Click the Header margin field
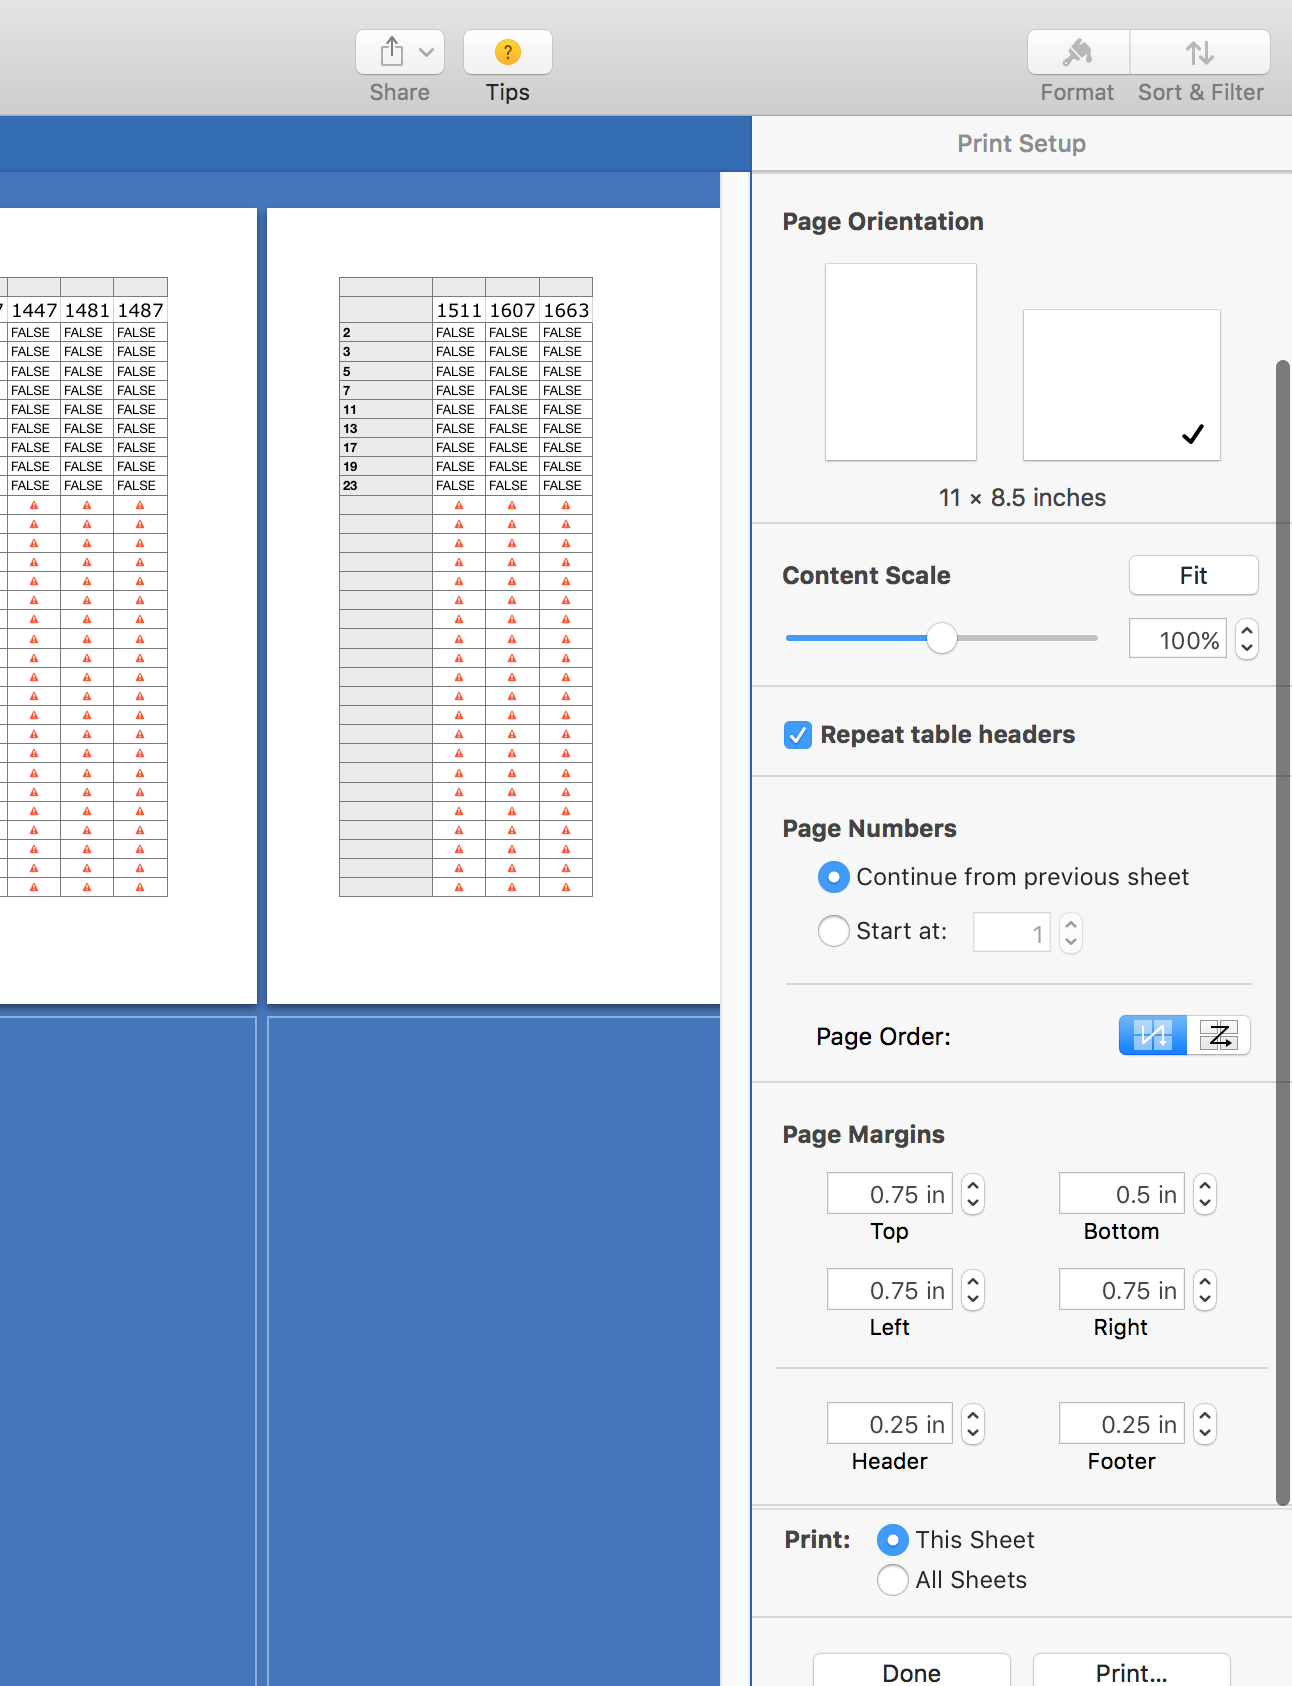The height and width of the screenshot is (1686, 1292). point(890,1423)
